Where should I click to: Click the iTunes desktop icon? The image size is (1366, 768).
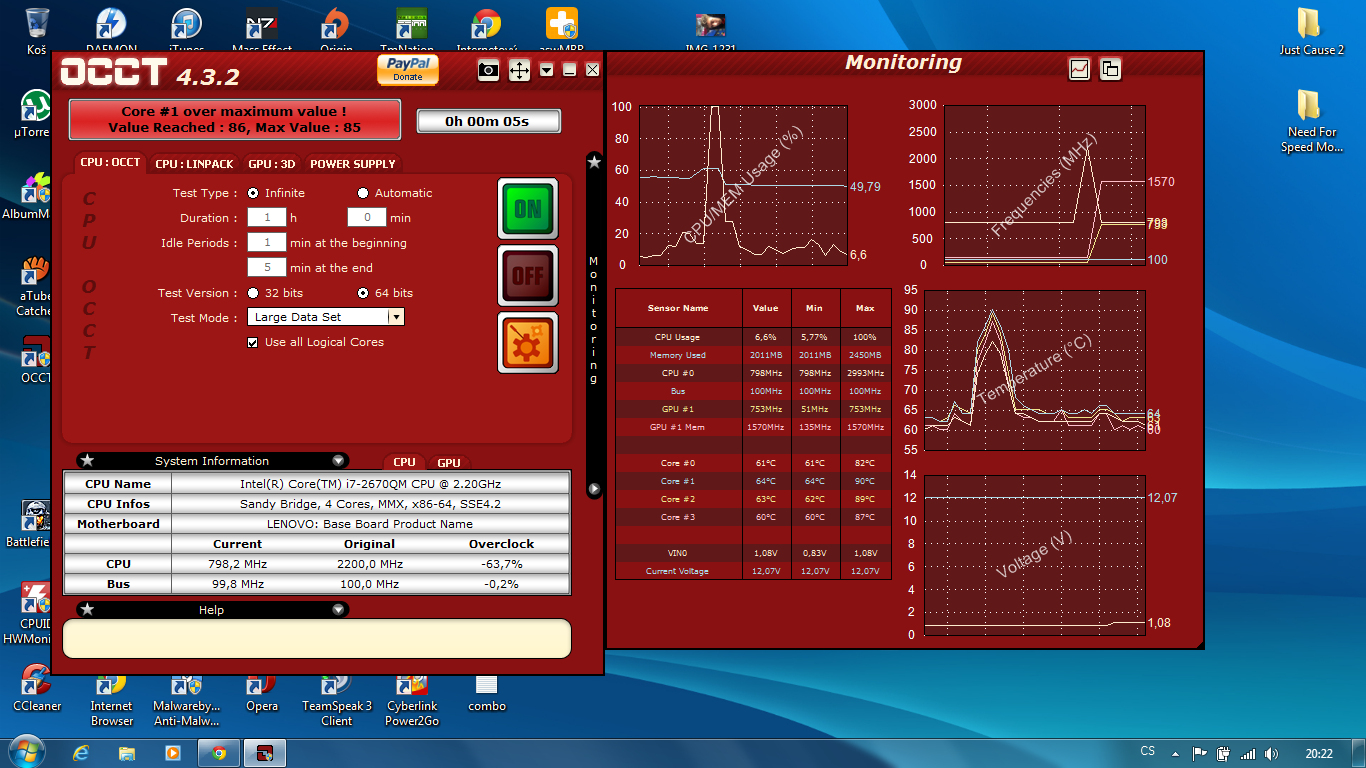tap(187, 30)
